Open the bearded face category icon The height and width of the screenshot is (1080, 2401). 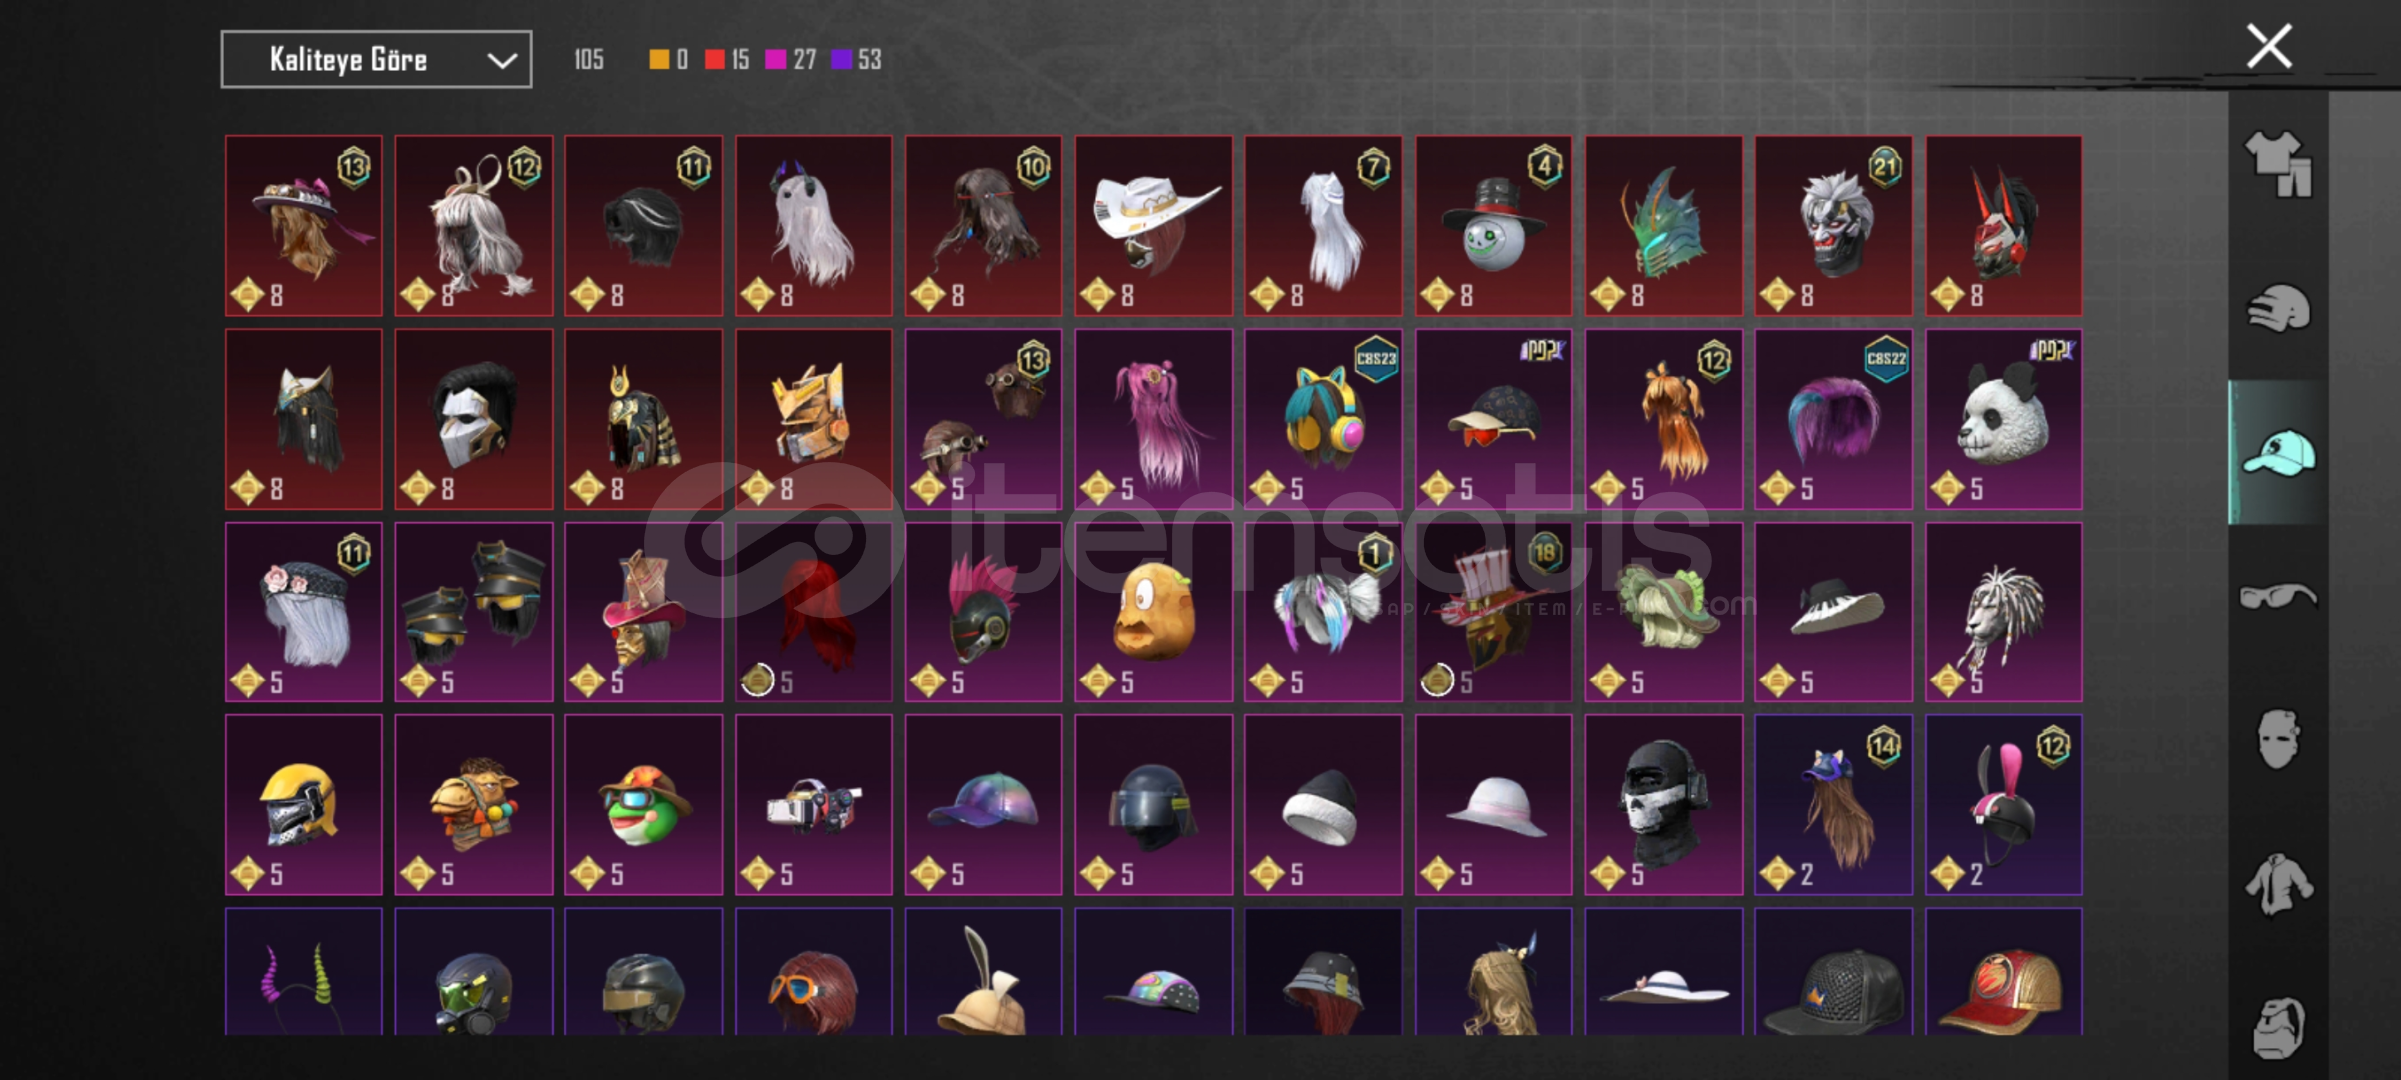[x=2278, y=1027]
